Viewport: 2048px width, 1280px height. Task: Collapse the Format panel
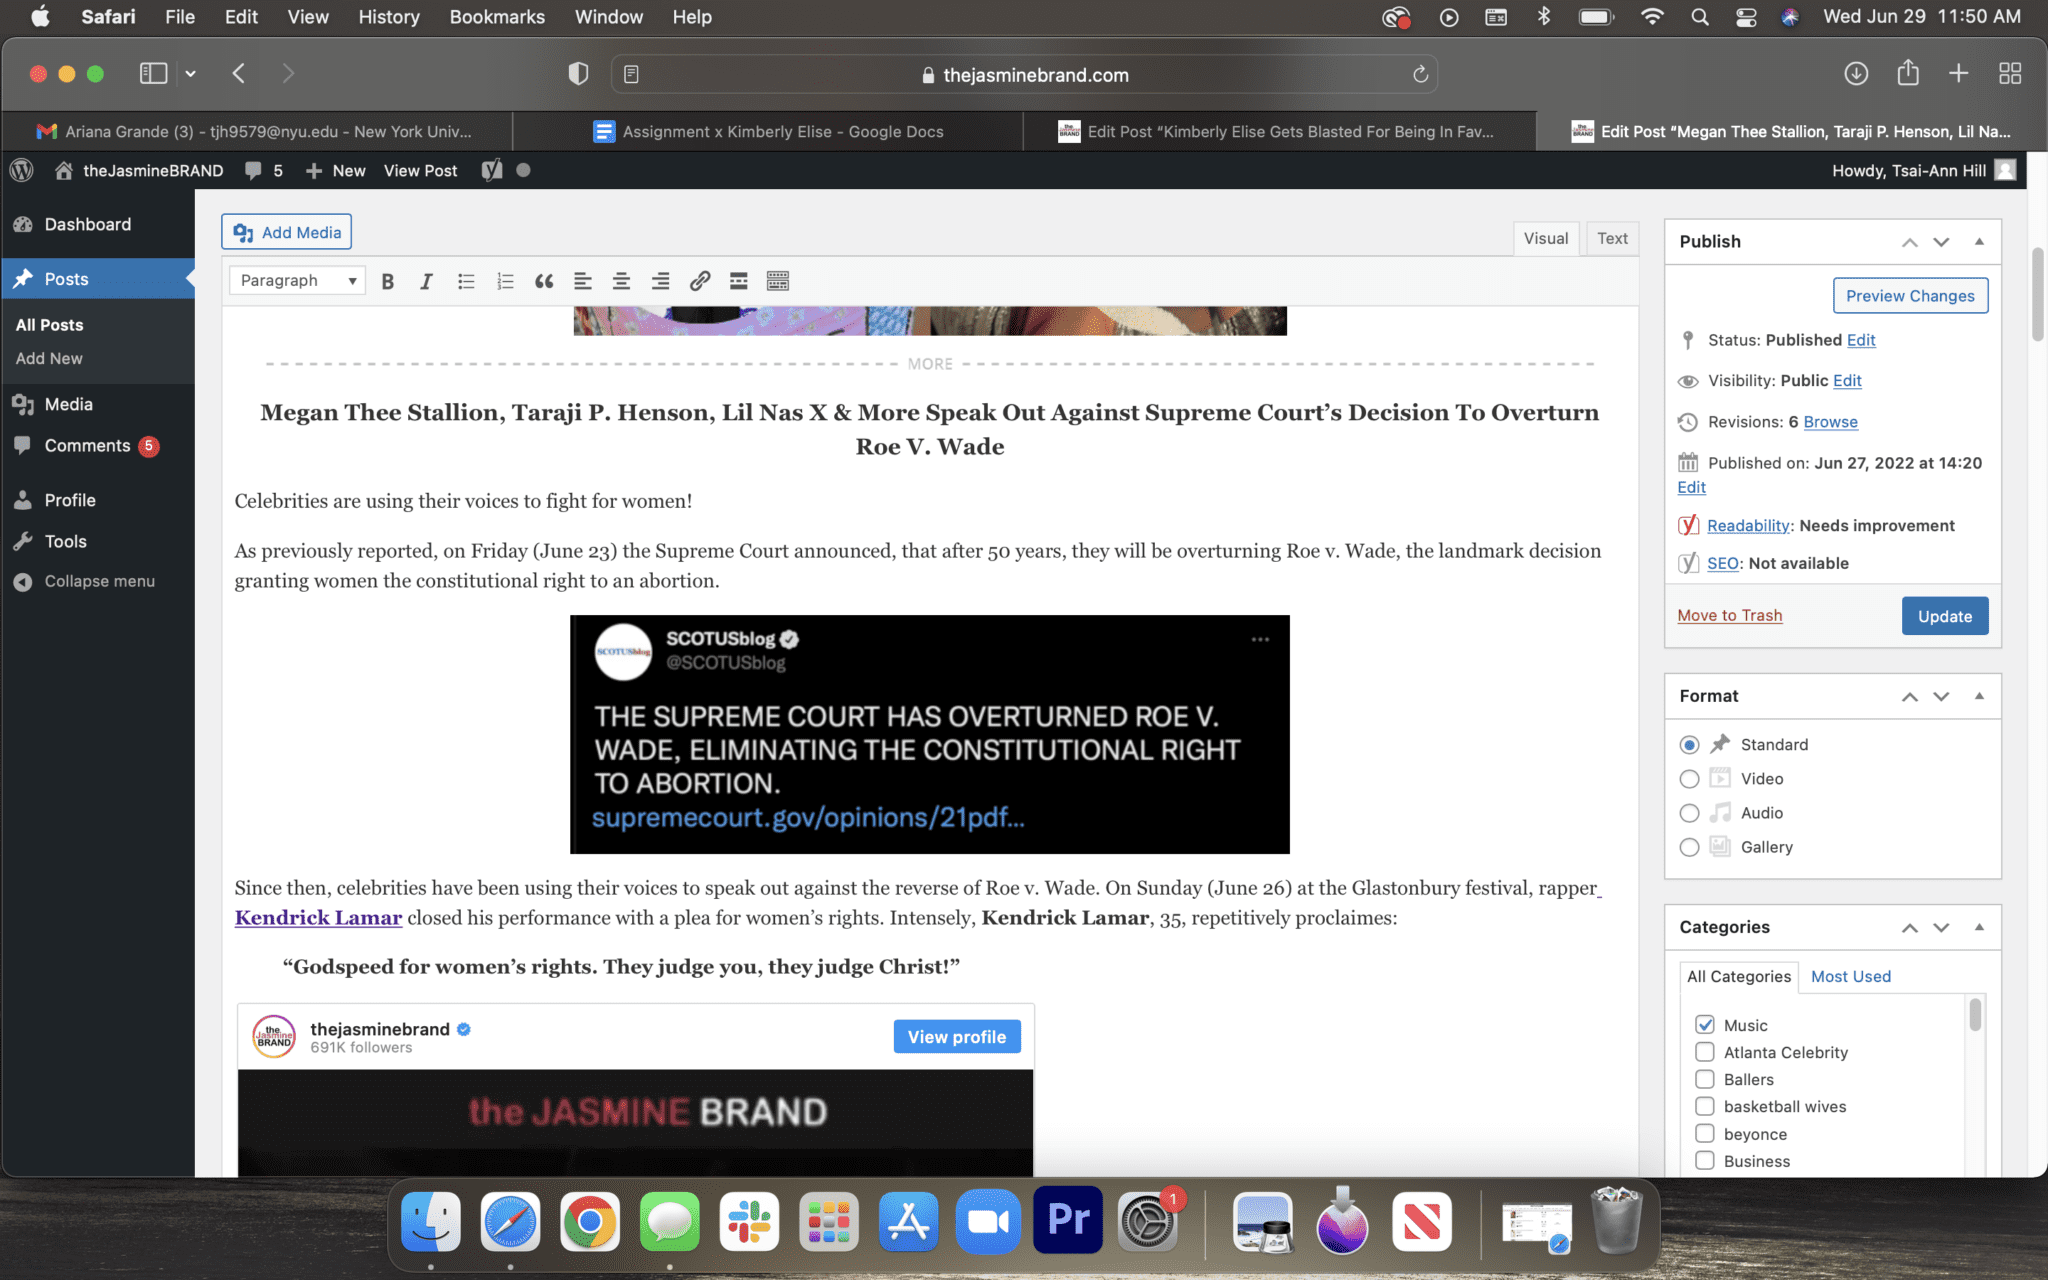coord(1979,696)
